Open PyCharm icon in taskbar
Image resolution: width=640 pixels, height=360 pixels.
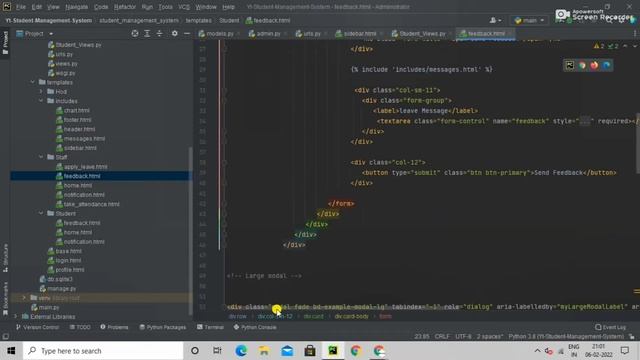click(x=333, y=351)
